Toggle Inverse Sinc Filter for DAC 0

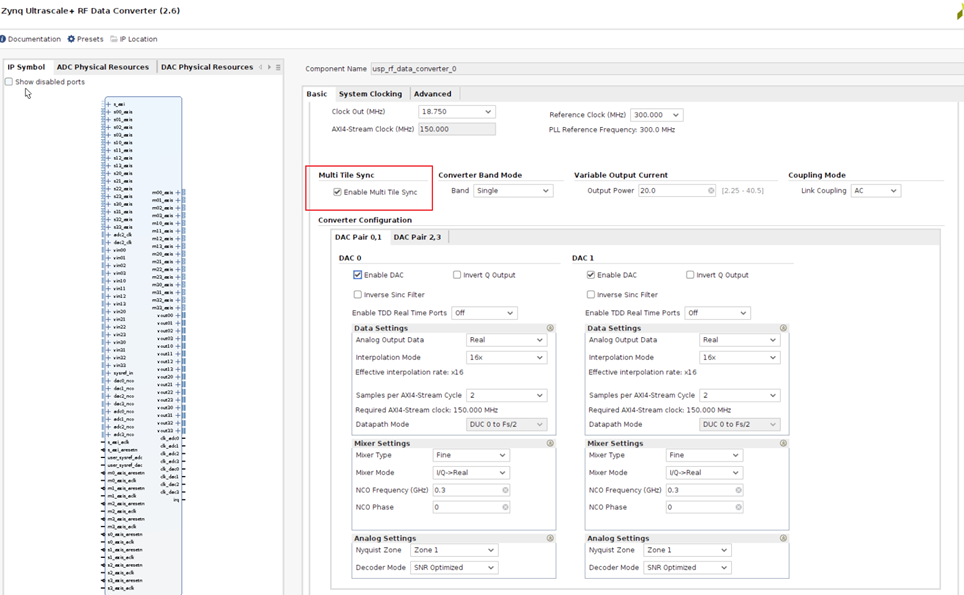[x=356, y=293]
